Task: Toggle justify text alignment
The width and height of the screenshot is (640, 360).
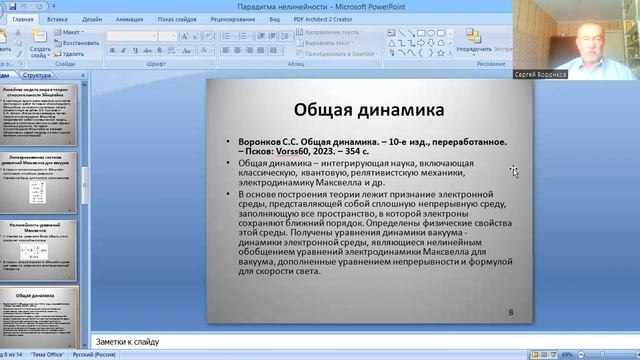Action: tap(261, 50)
